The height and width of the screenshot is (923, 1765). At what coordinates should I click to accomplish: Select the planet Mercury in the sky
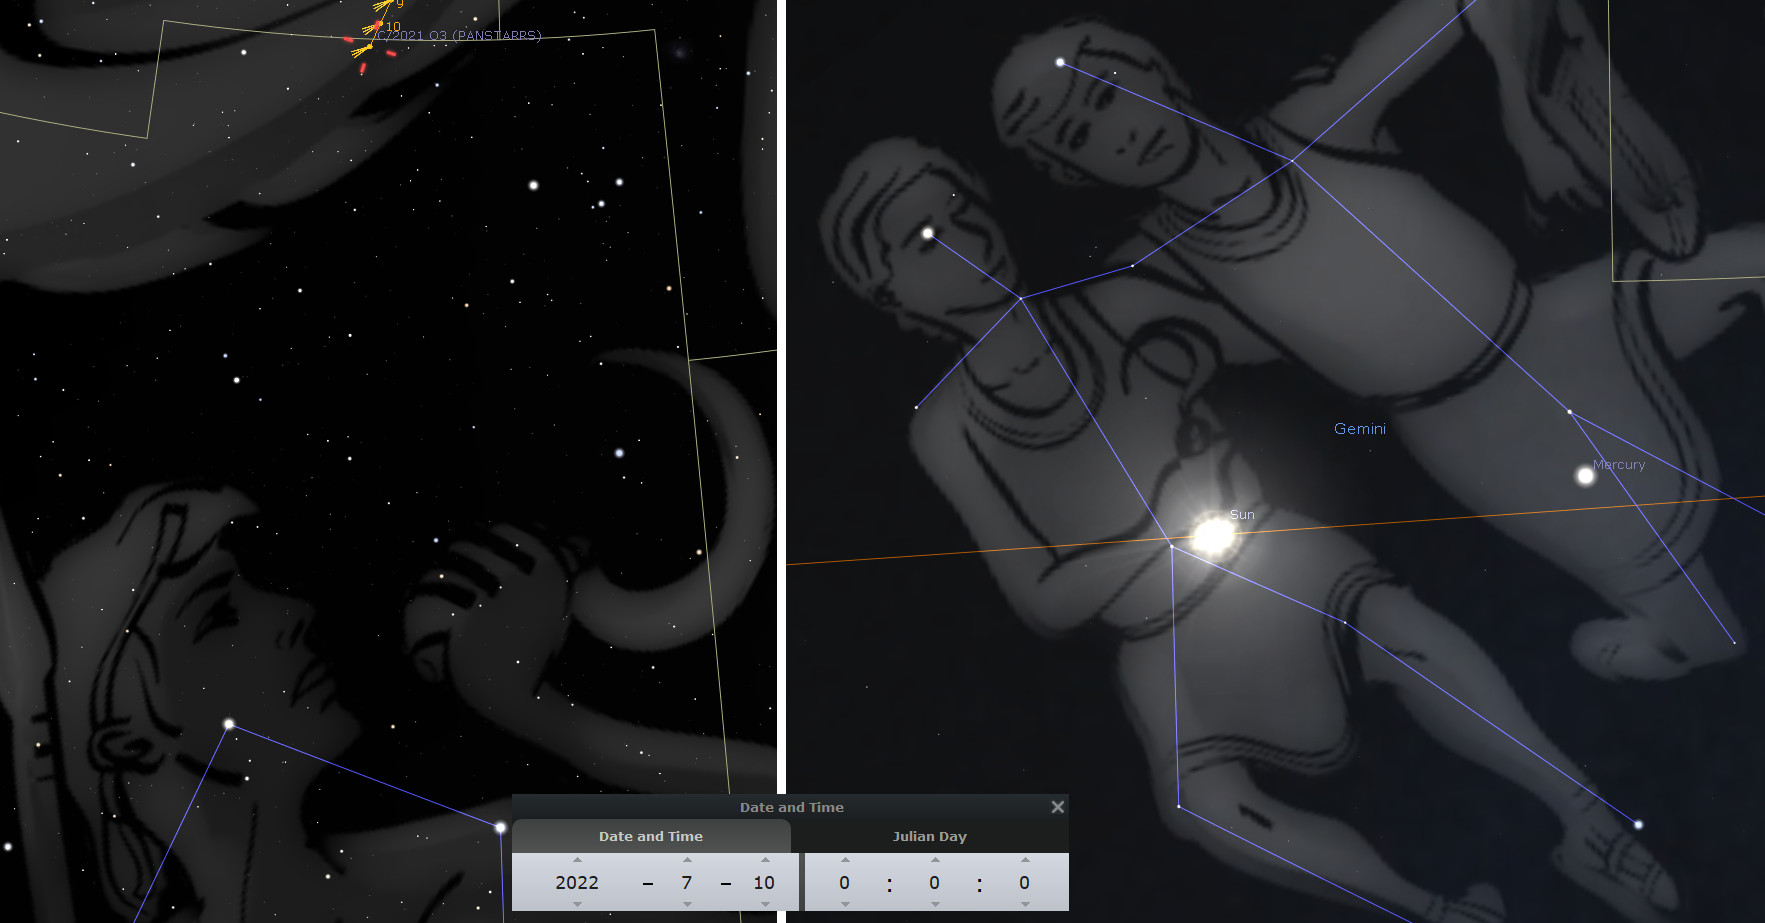pos(1585,476)
